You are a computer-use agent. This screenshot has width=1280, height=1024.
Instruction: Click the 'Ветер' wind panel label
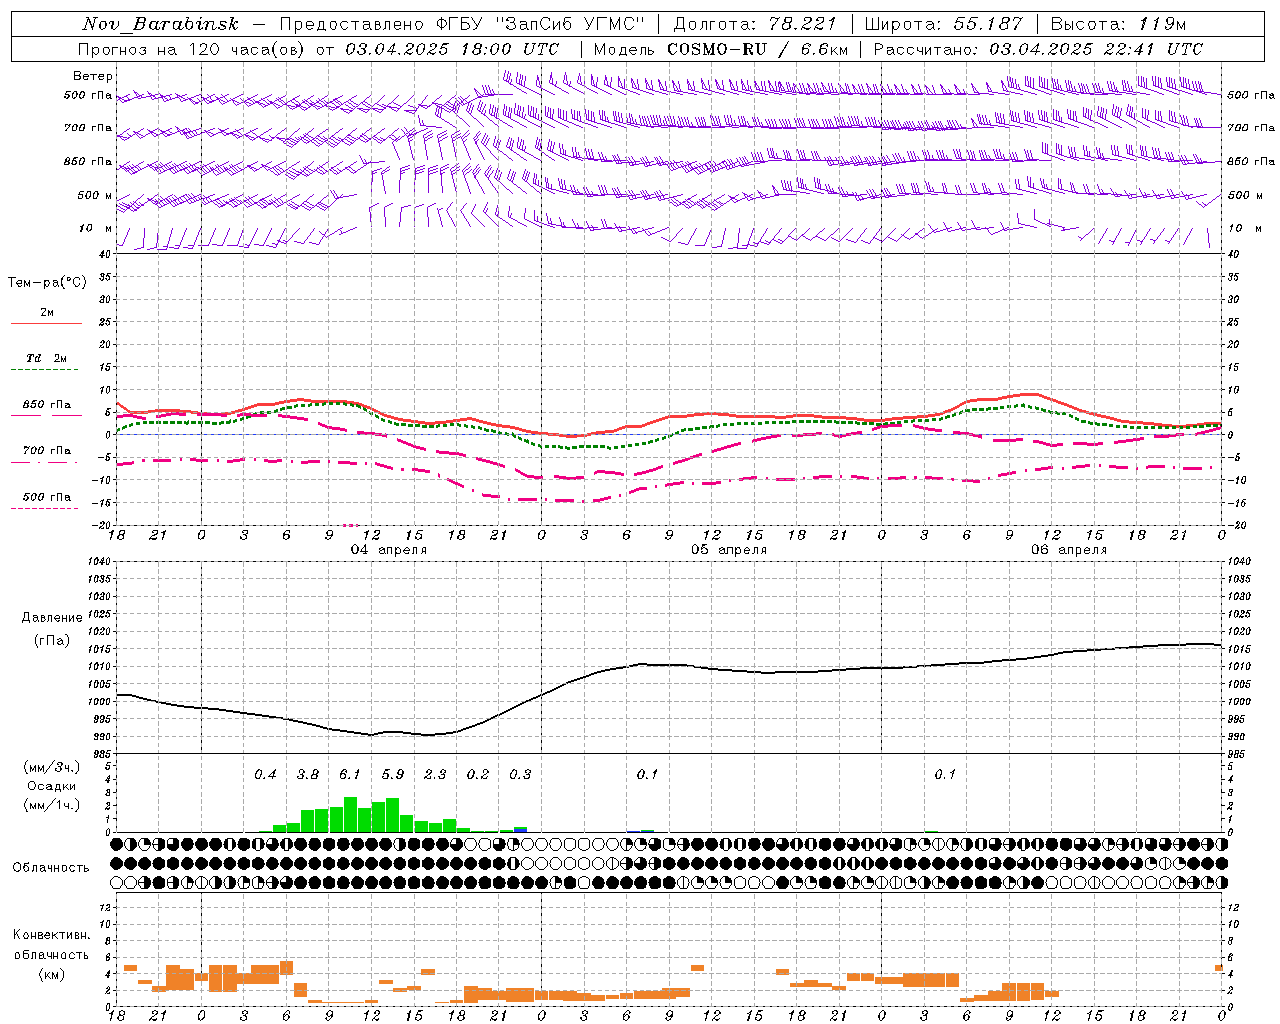coord(93,76)
